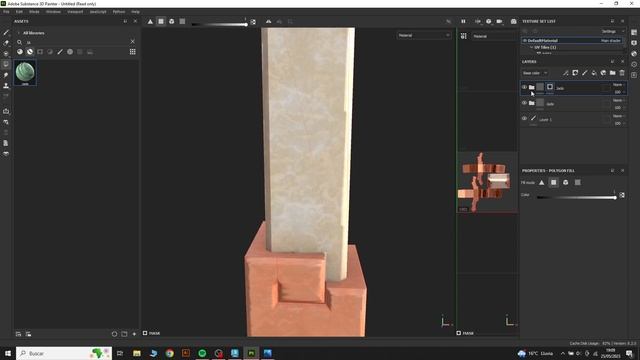Viewport: 640px width, 360px height.
Task: Set Properties fill mode to mesh
Action: click(565, 182)
